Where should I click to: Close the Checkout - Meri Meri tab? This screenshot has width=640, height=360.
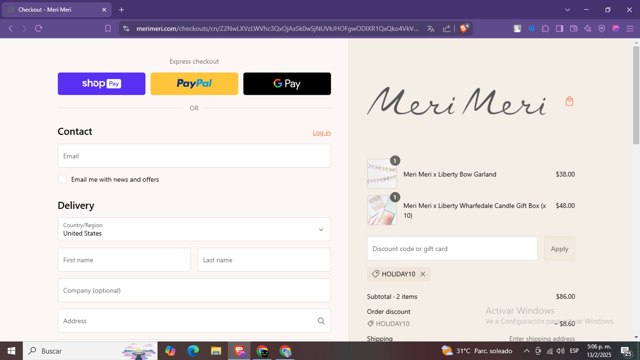click(104, 9)
